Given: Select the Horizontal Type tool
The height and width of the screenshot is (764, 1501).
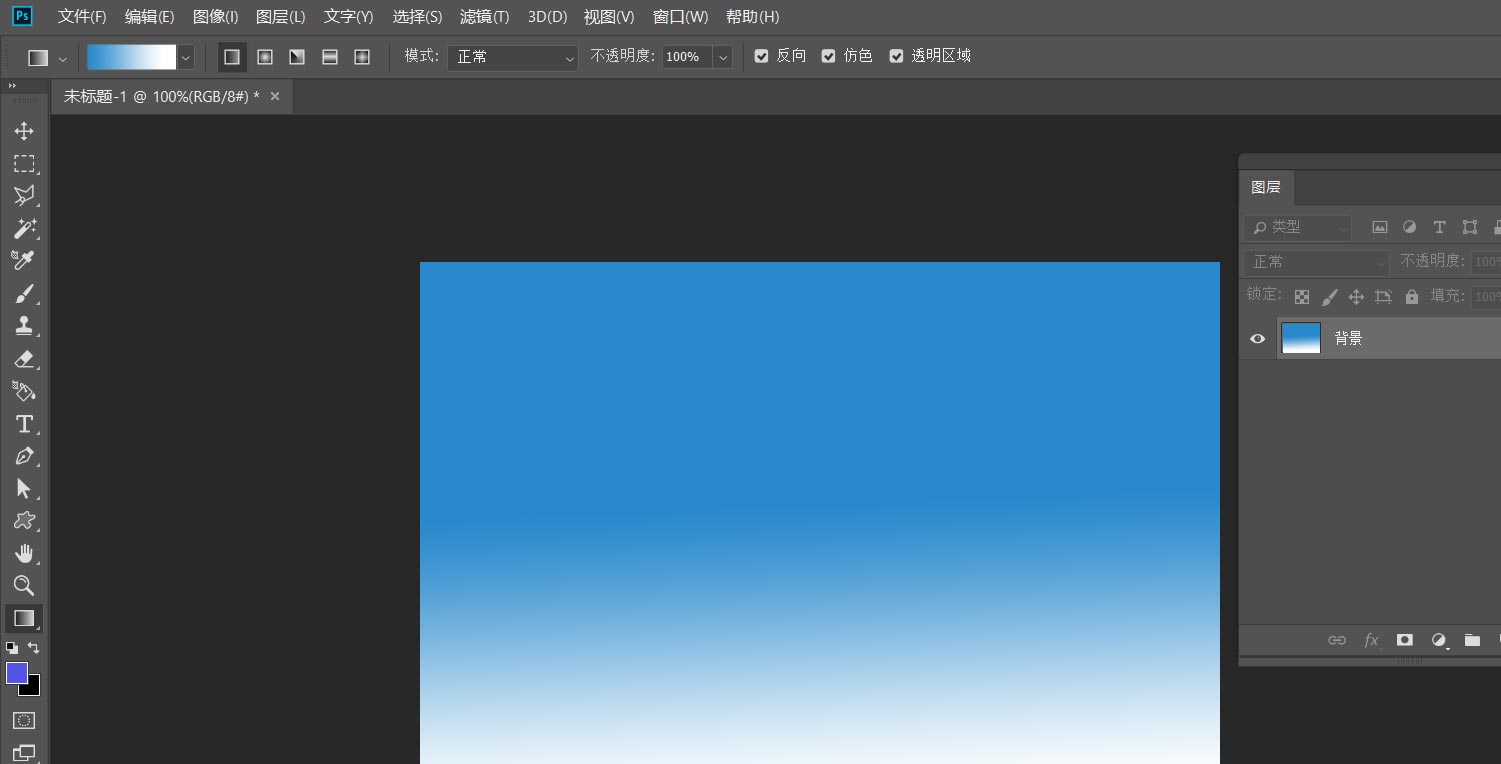Looking at the screenshot, I should (25, 424).
